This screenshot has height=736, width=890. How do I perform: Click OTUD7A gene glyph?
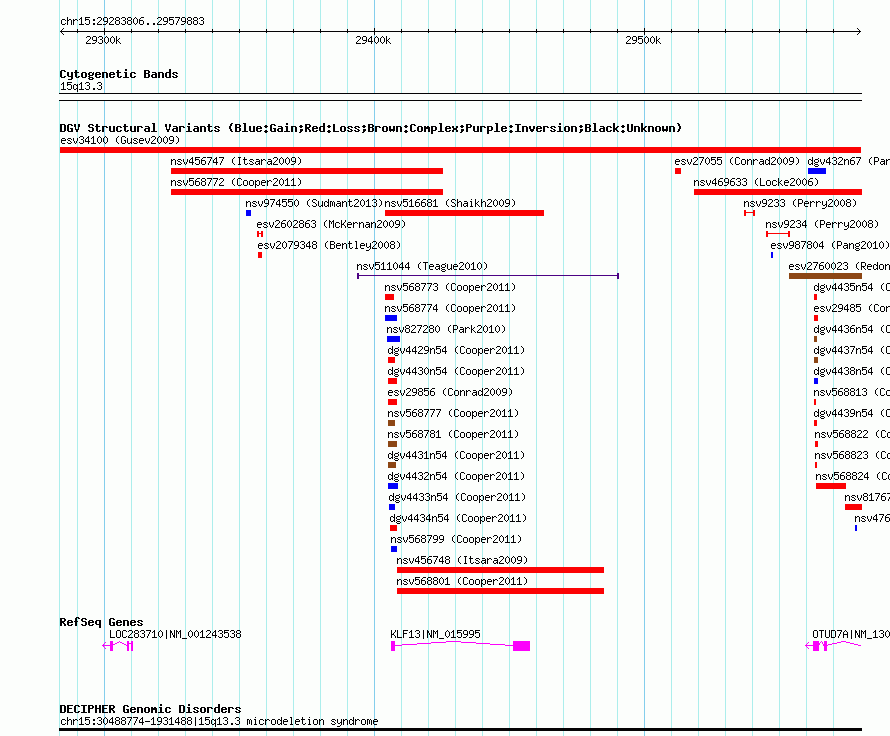click(x=833, y=646)
